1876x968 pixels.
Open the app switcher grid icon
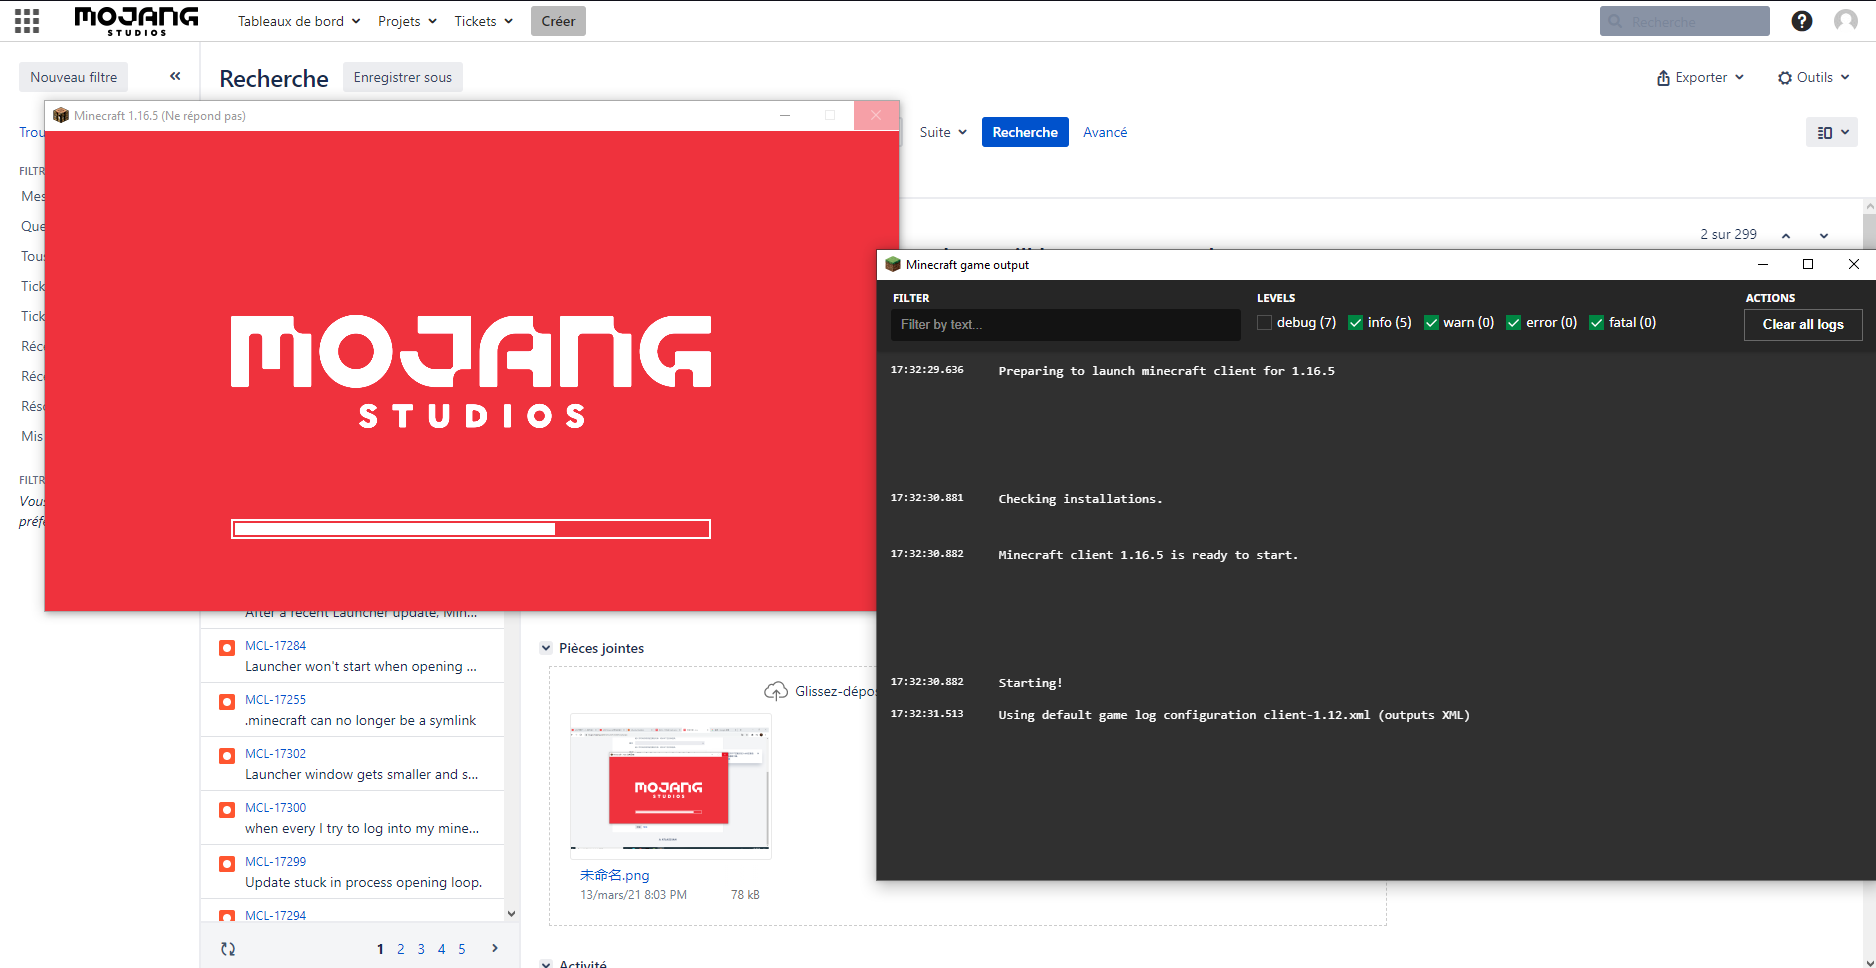pyautogui.click(x=27, y=21)
